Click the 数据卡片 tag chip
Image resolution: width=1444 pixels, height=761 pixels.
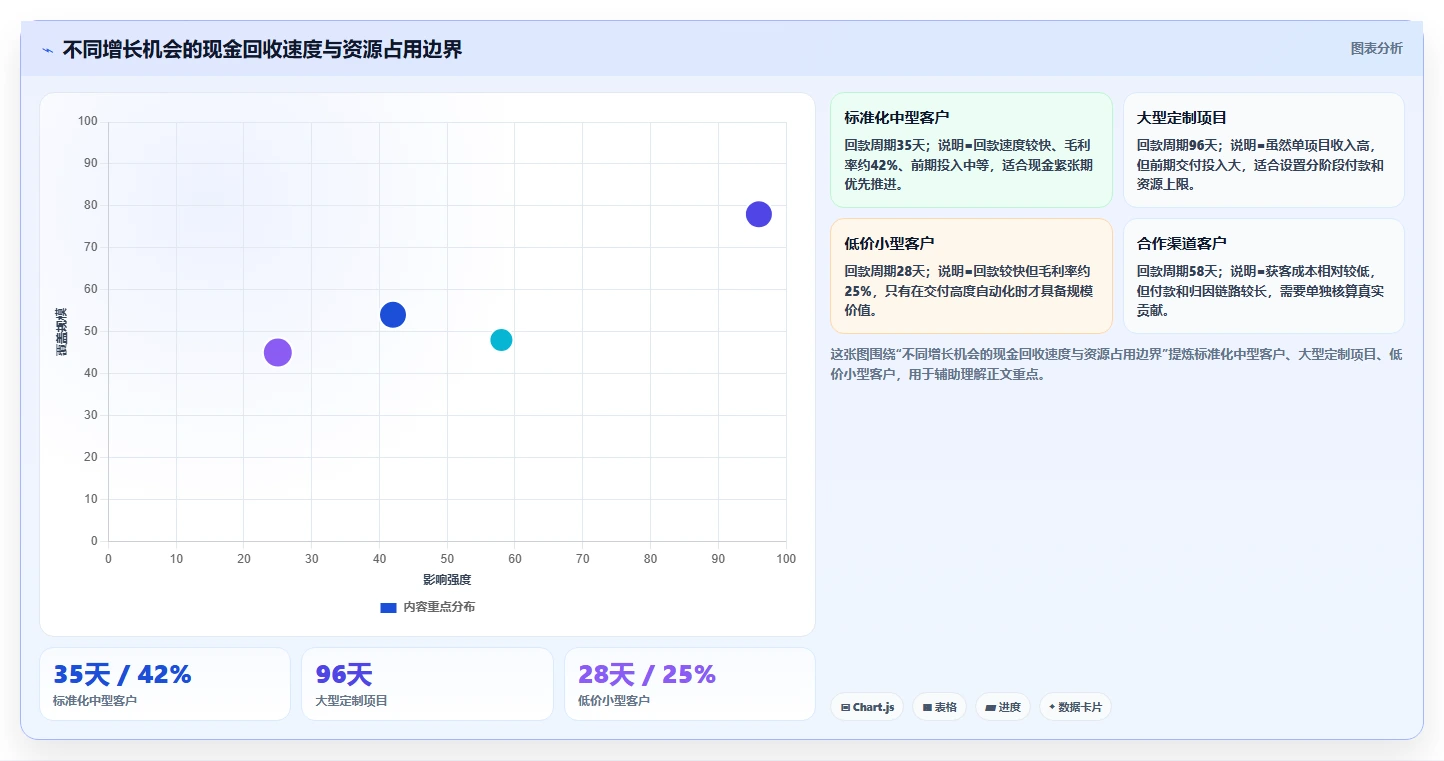click(1075, 707)
